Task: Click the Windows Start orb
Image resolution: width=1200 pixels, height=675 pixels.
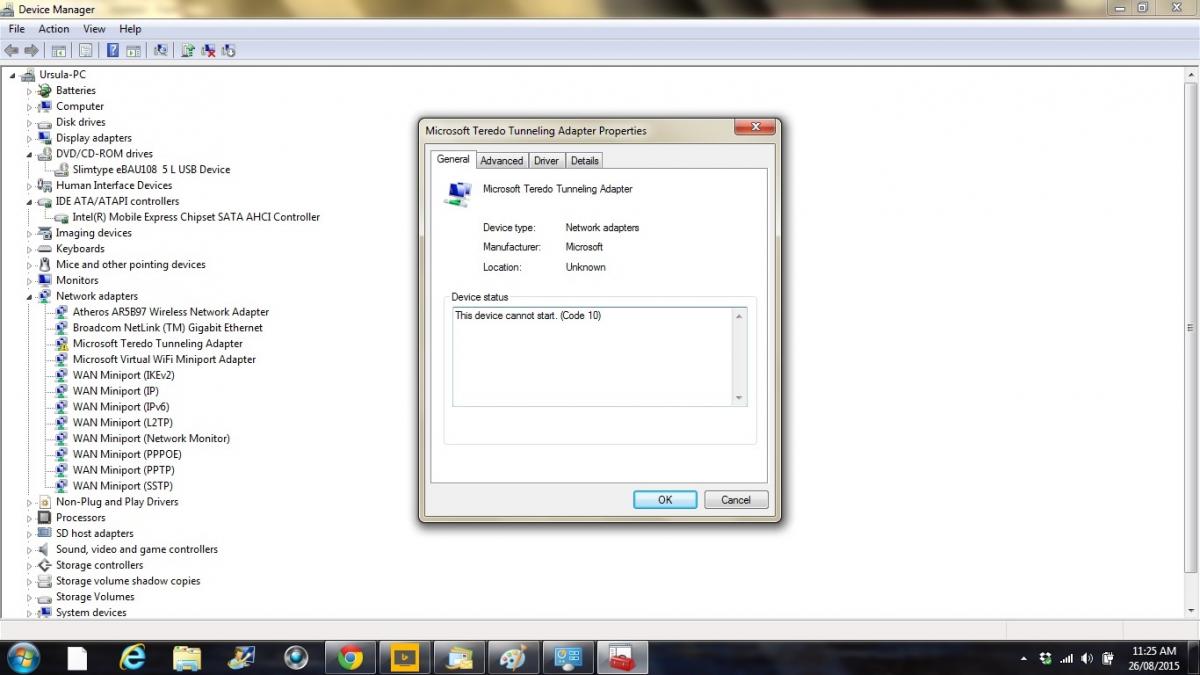Action: click(23, 657)
